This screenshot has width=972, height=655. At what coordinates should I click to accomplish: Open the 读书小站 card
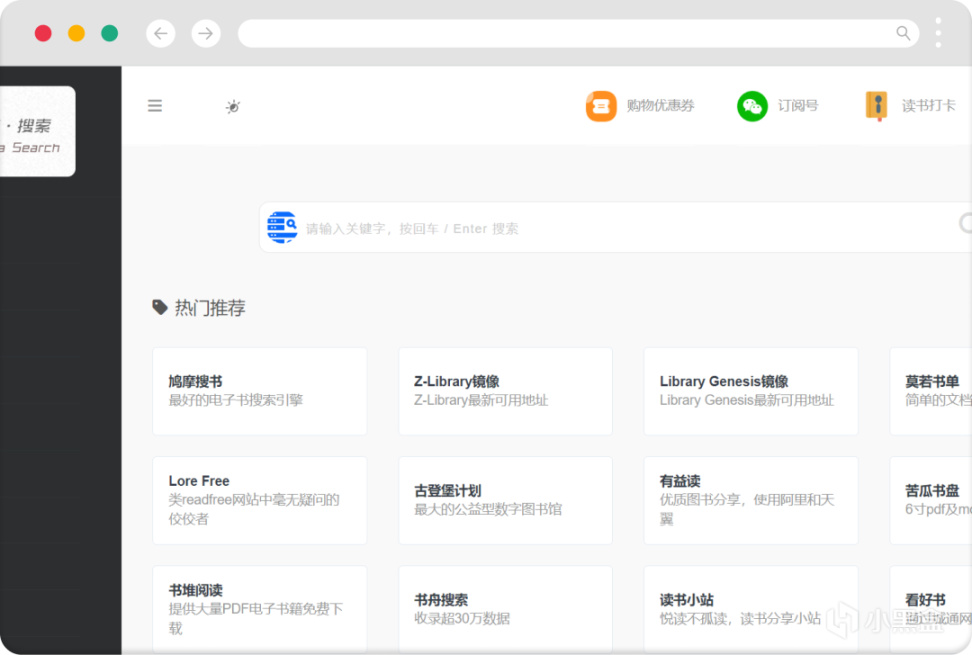[751, 609]
